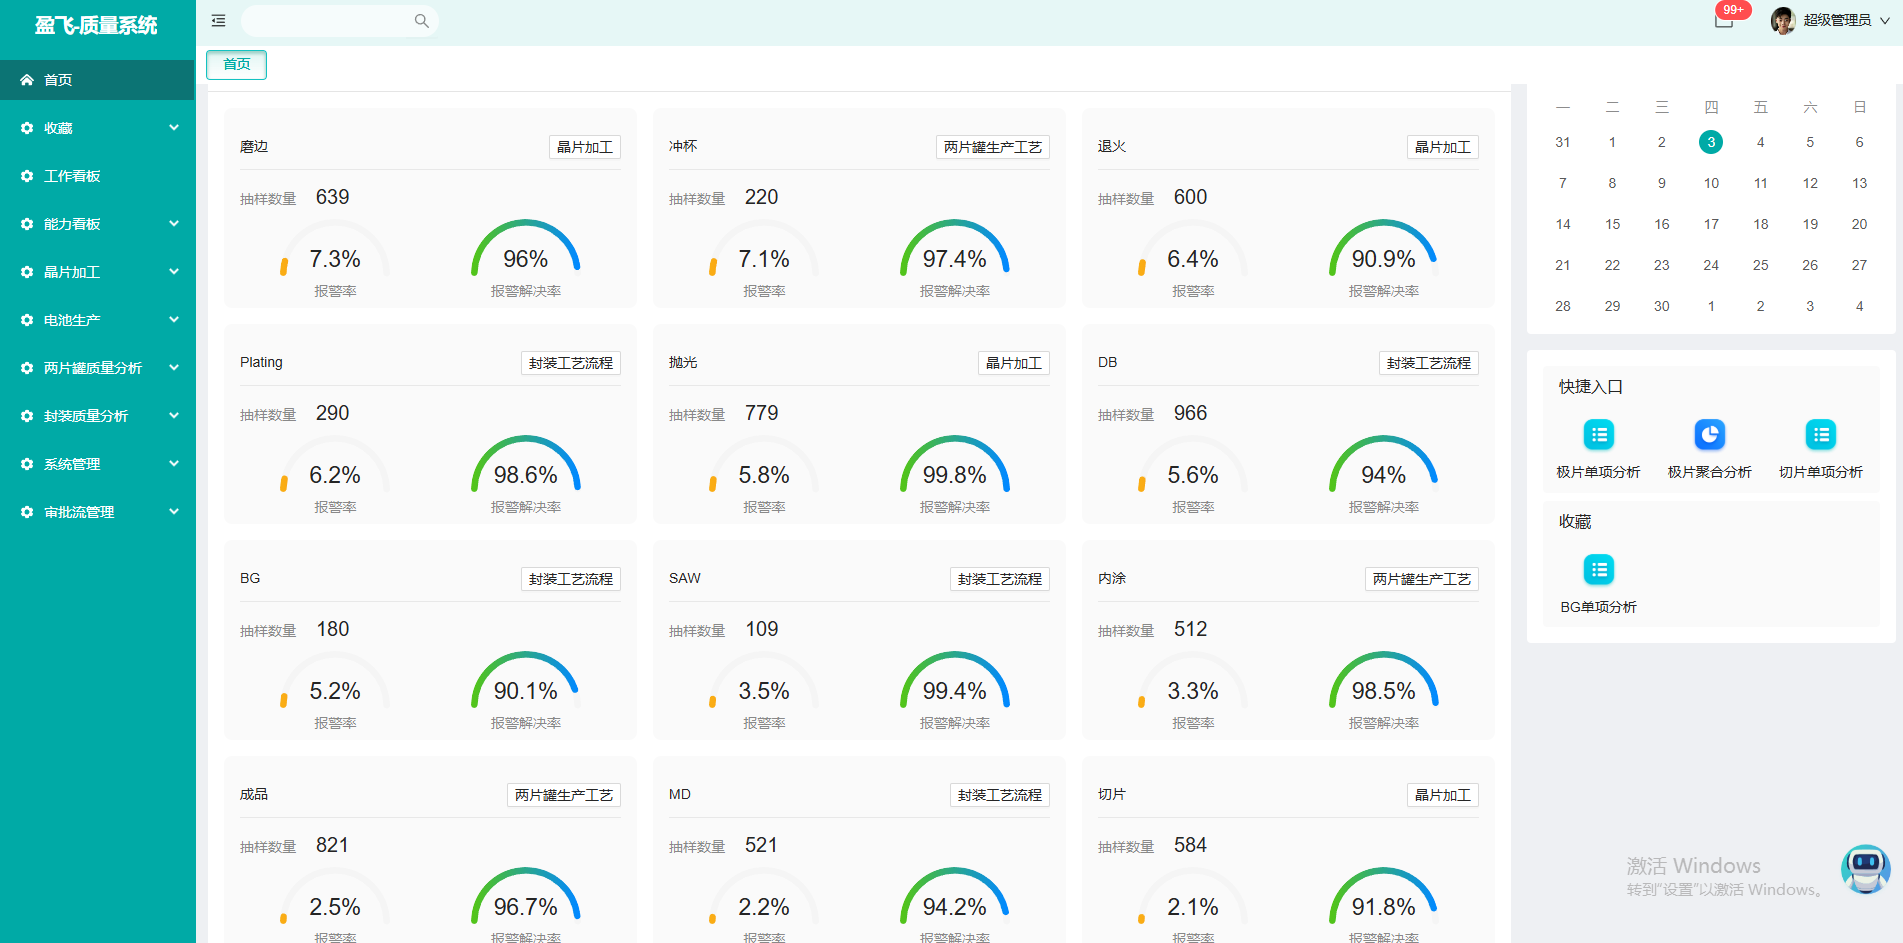Viewport: 1903px width, 943px height.
Task: Open 极片聚合分析 pie chart shortcut
Action: pyautogui.click(x=1709, y=435)
